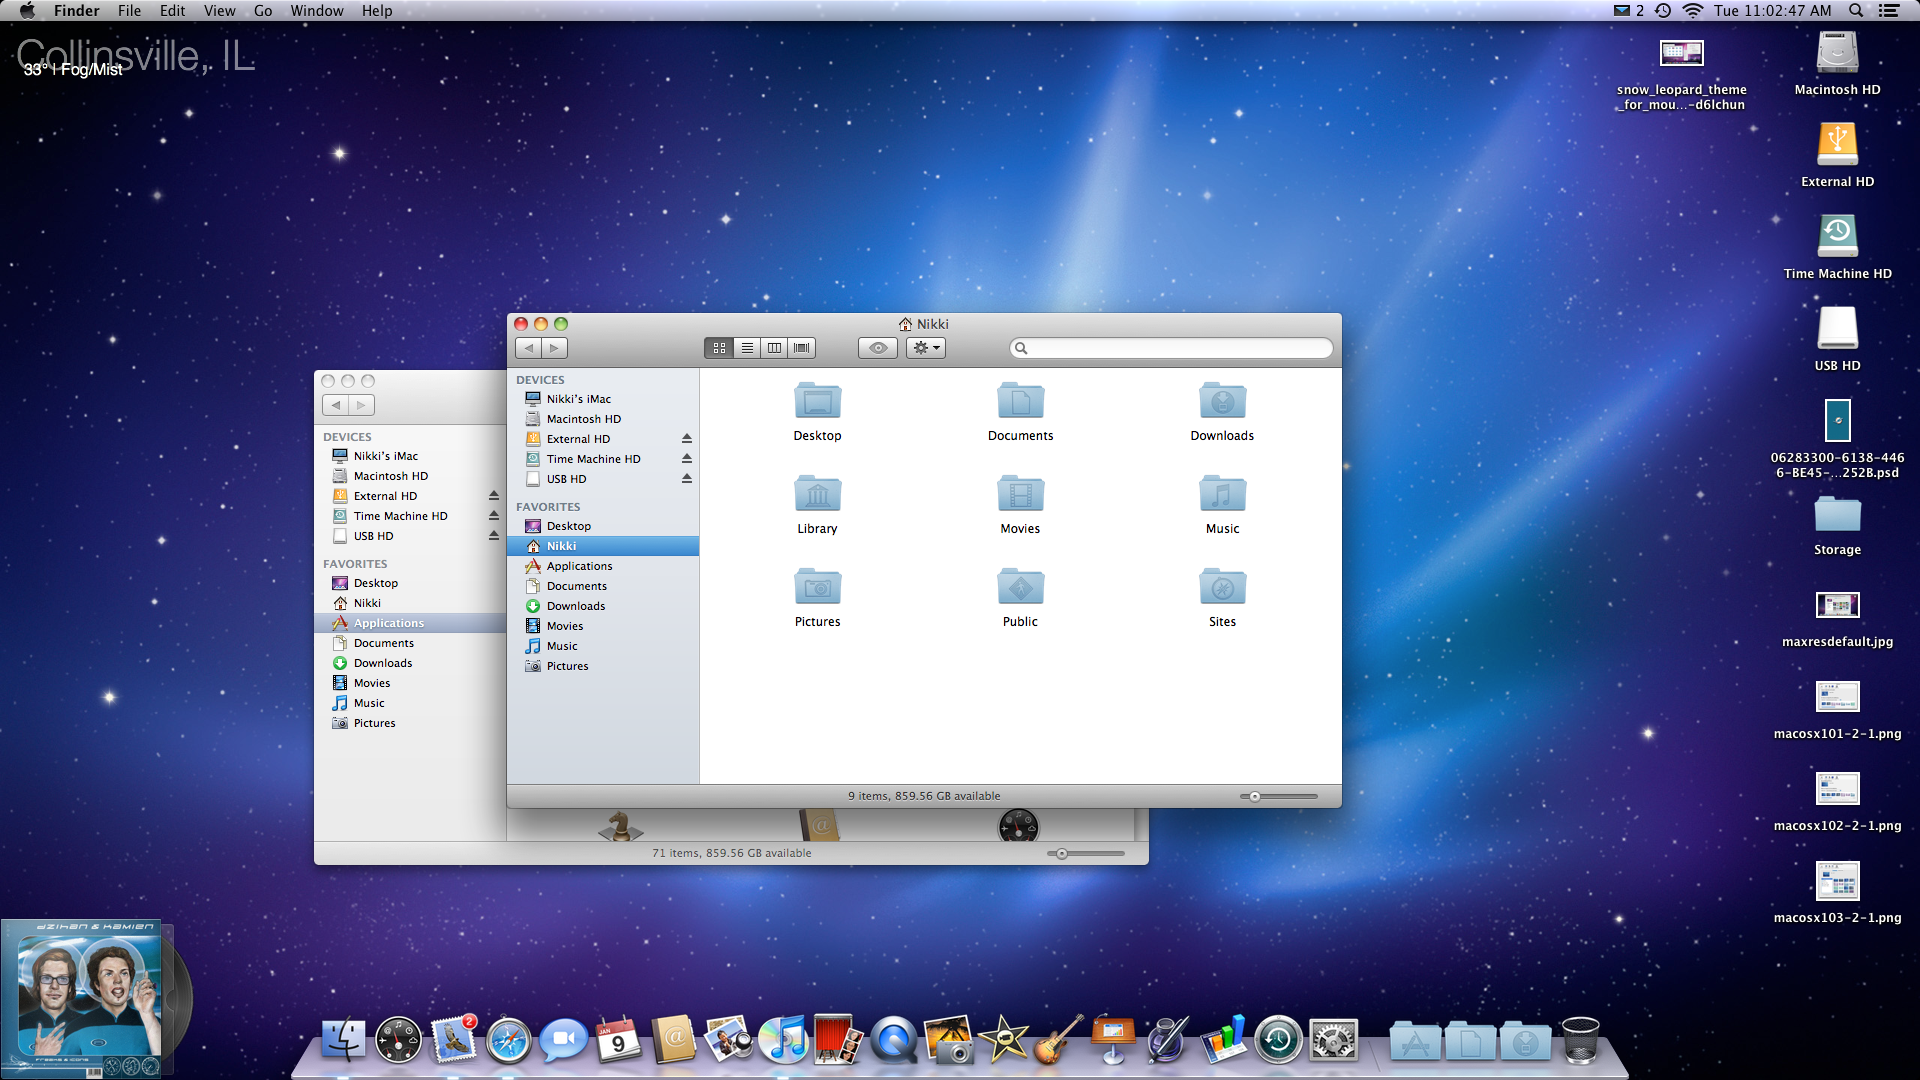
Task: Open the View menu
Action: (x=219, y=11)
